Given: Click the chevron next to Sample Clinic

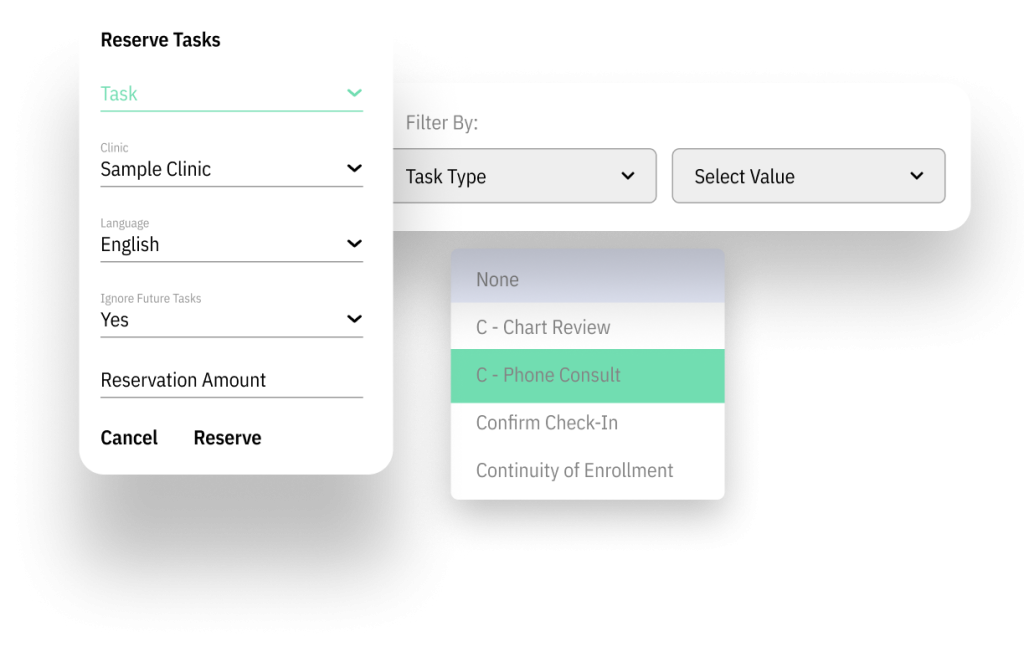Looking at the screenshot, I should [354, 168].
